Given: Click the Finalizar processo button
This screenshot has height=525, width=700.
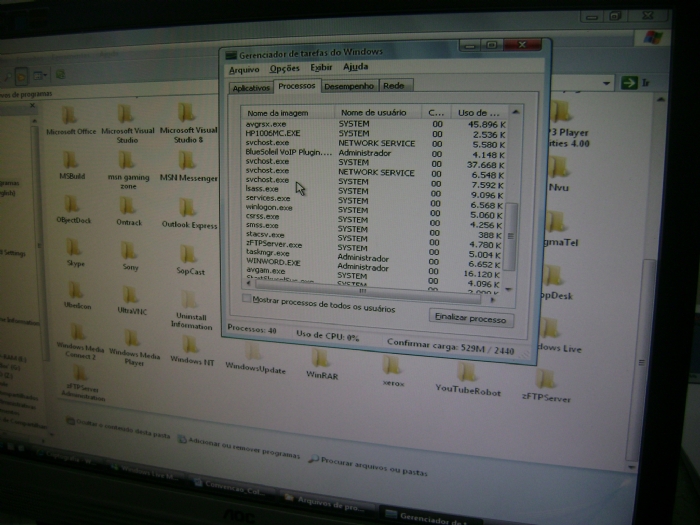Looking at the screenshot, I should [x=471, y=319].
